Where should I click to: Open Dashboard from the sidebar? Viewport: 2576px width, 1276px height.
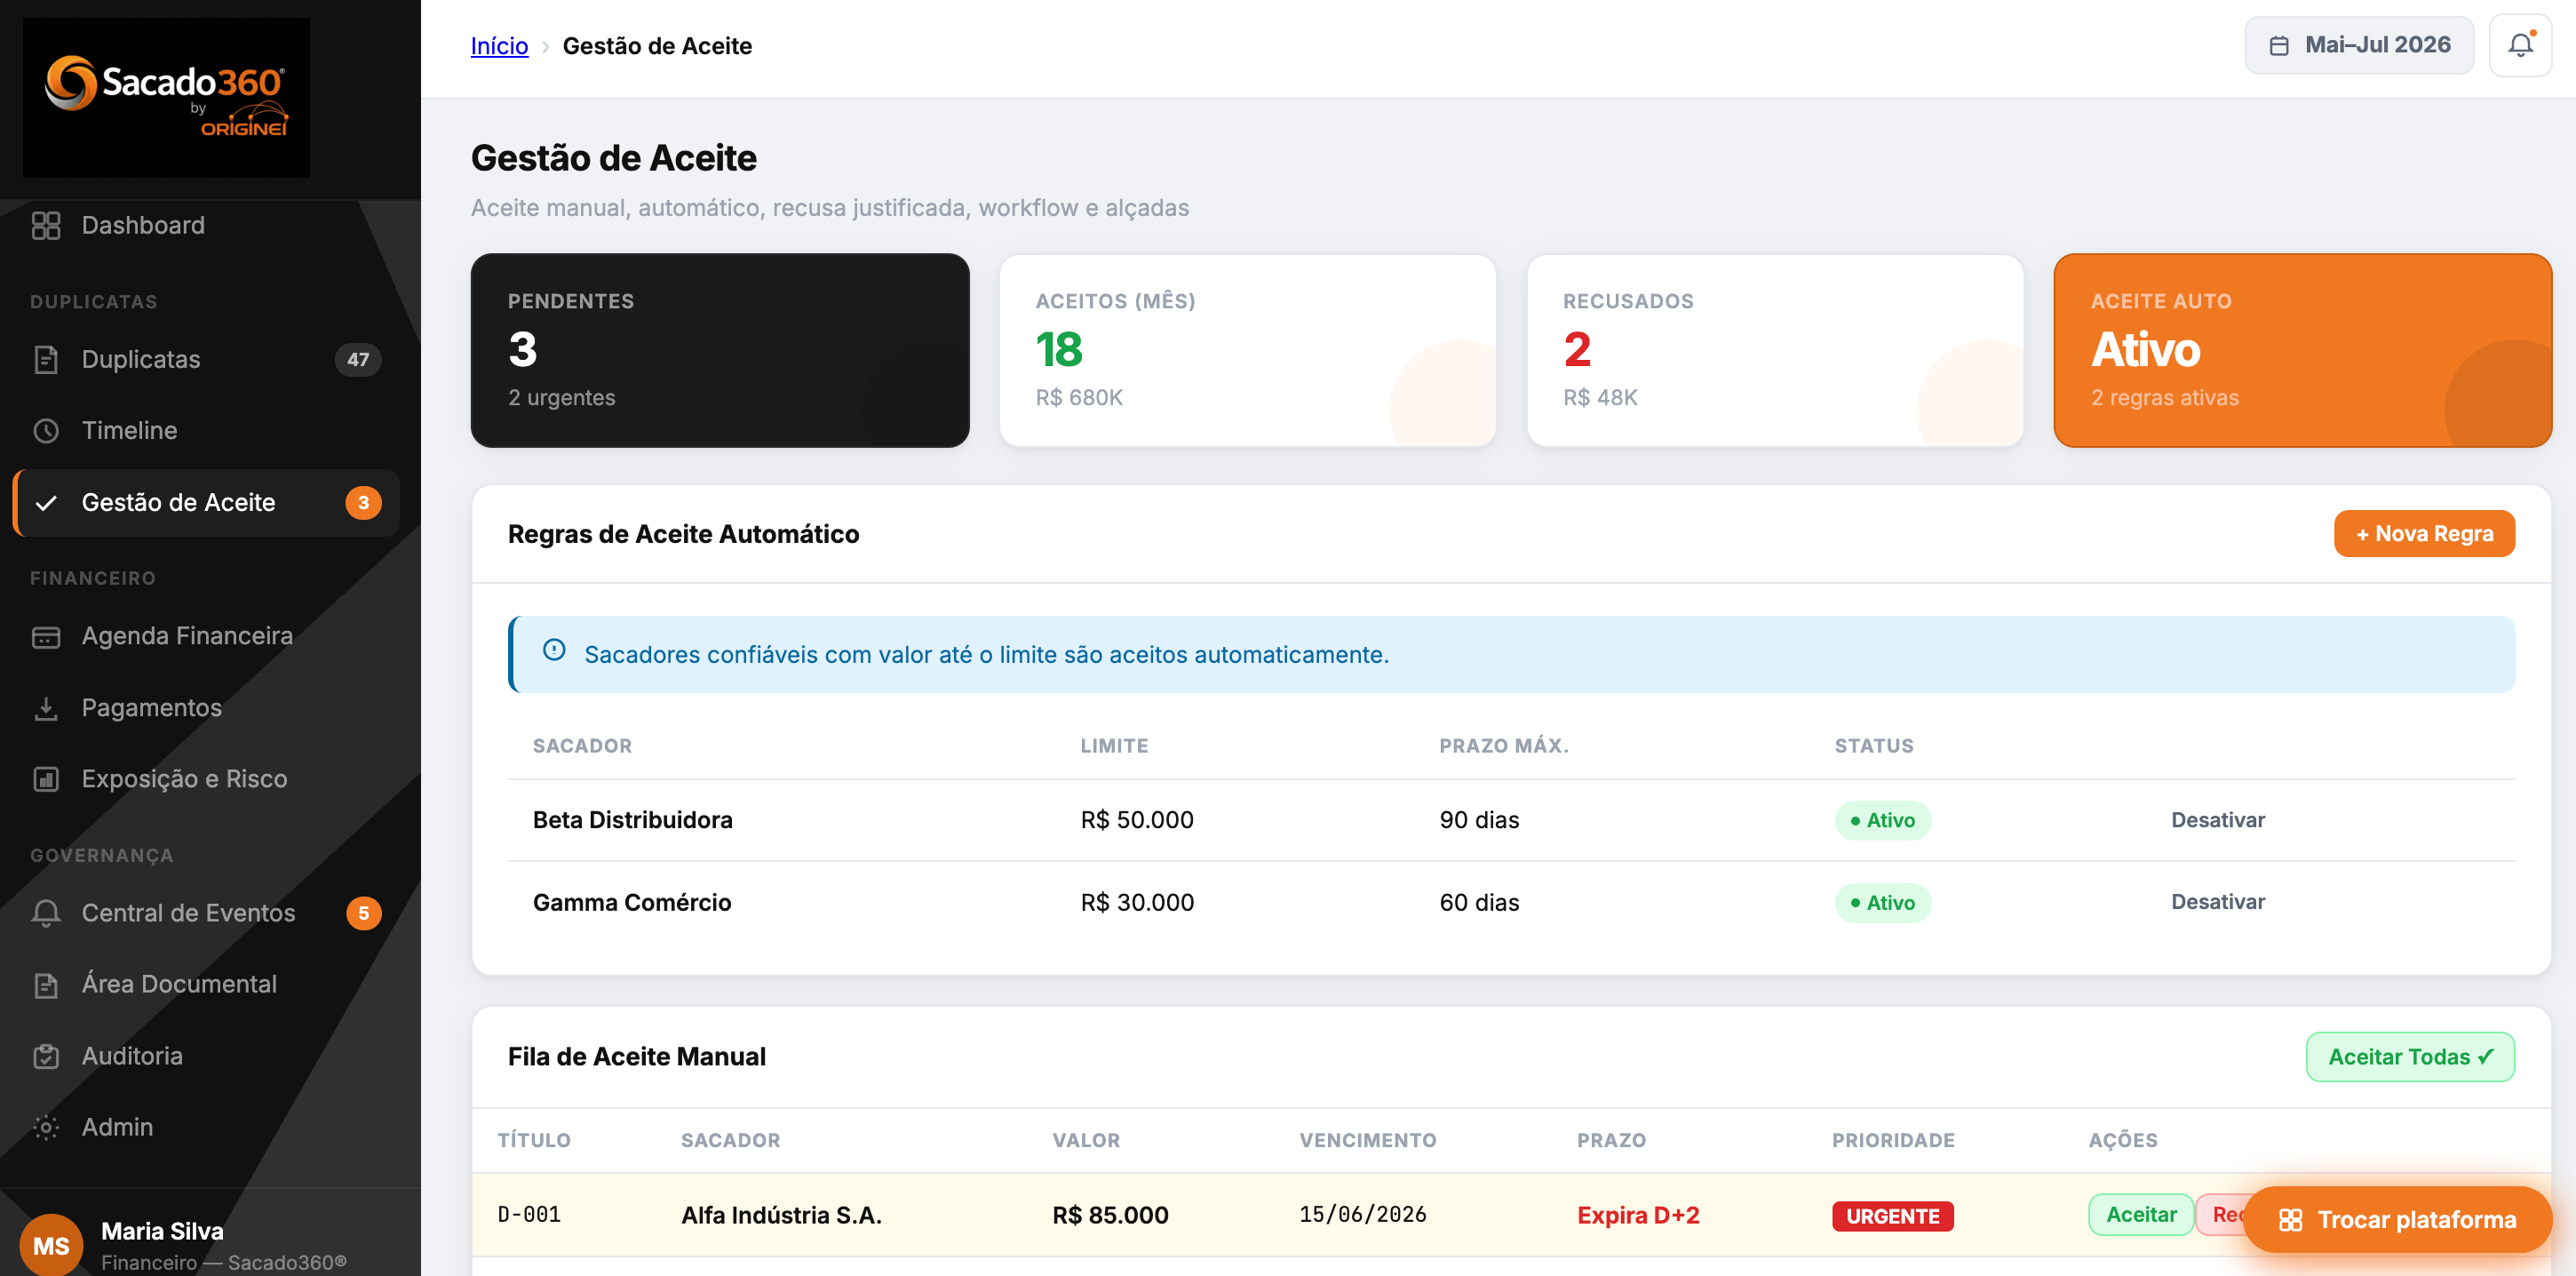click(x=205, y=225)
